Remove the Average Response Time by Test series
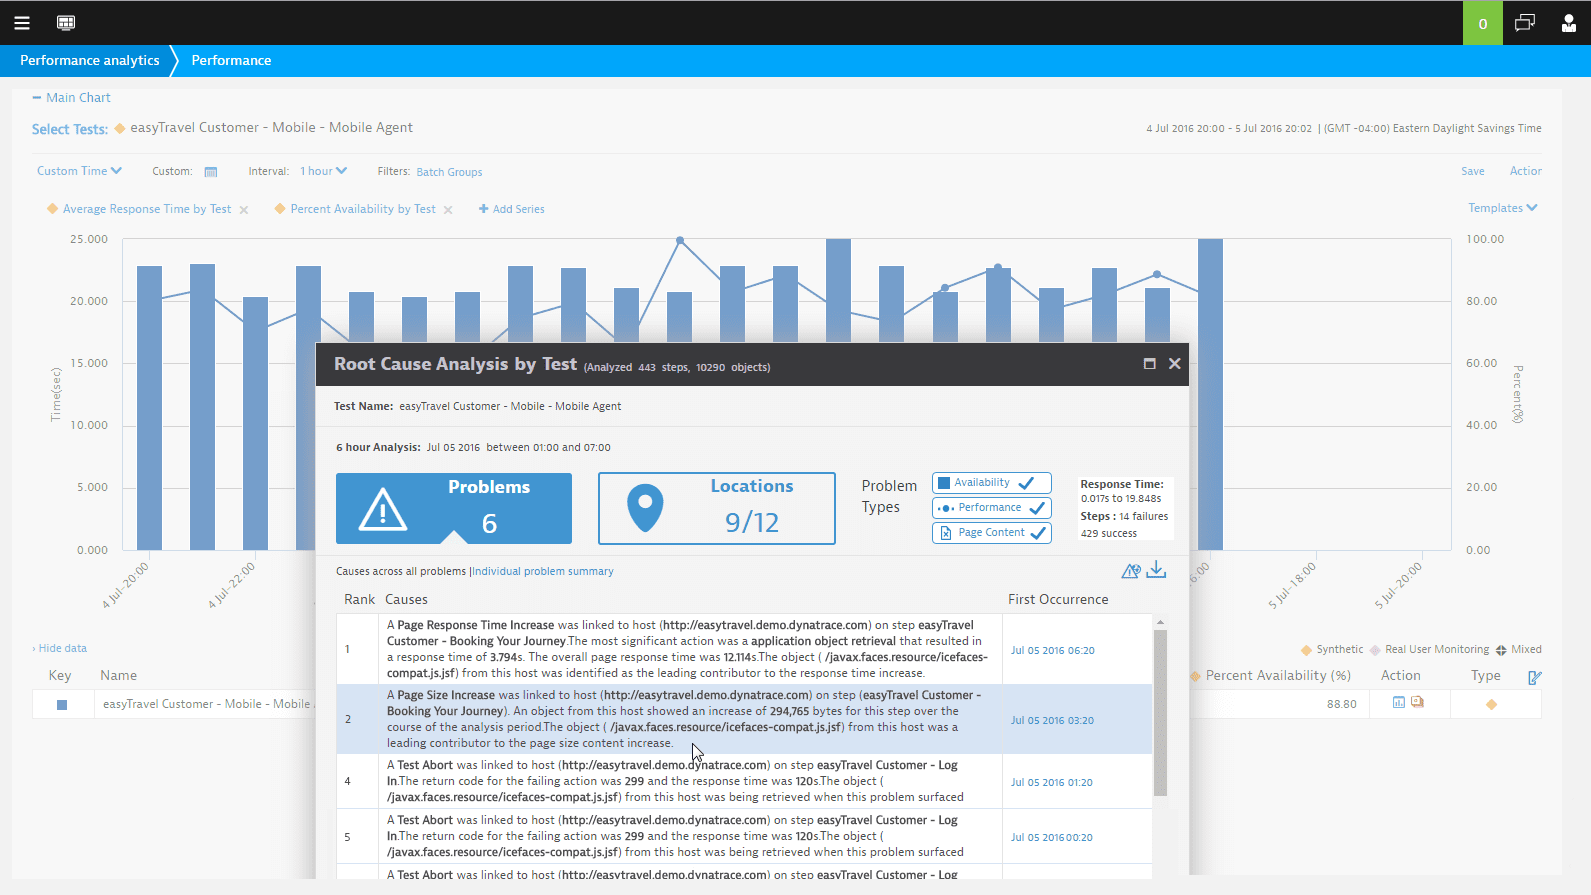Screen dimensions: 1591x895 pyautogui.click(x=244, y=210)
